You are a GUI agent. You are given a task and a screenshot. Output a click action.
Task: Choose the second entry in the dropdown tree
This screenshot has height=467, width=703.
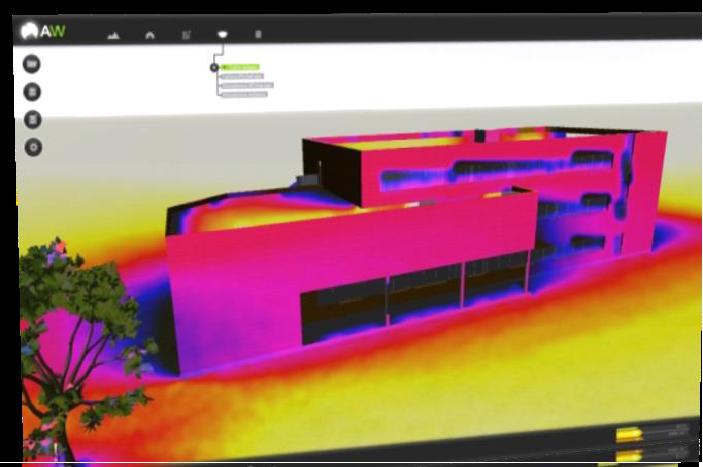(x=243, y=76)
